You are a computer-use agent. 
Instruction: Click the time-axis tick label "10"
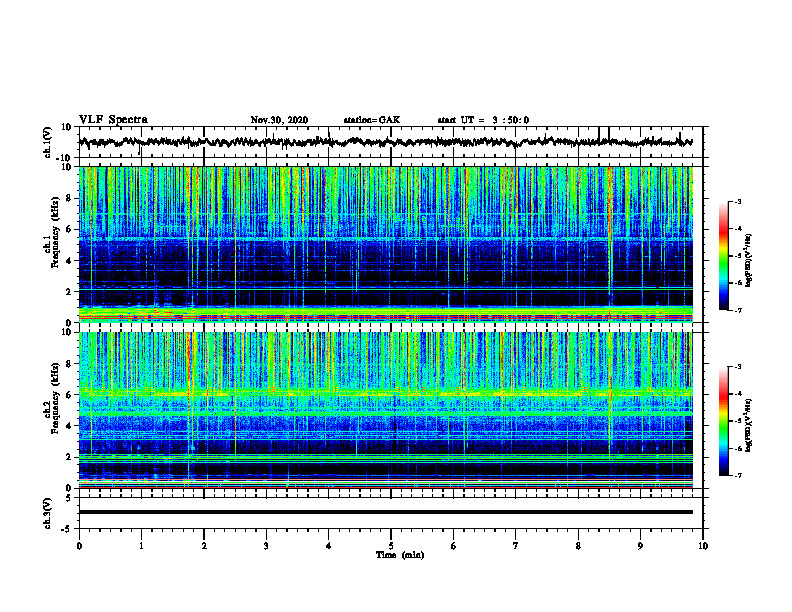pyautogui.click(x=703, y=546)
